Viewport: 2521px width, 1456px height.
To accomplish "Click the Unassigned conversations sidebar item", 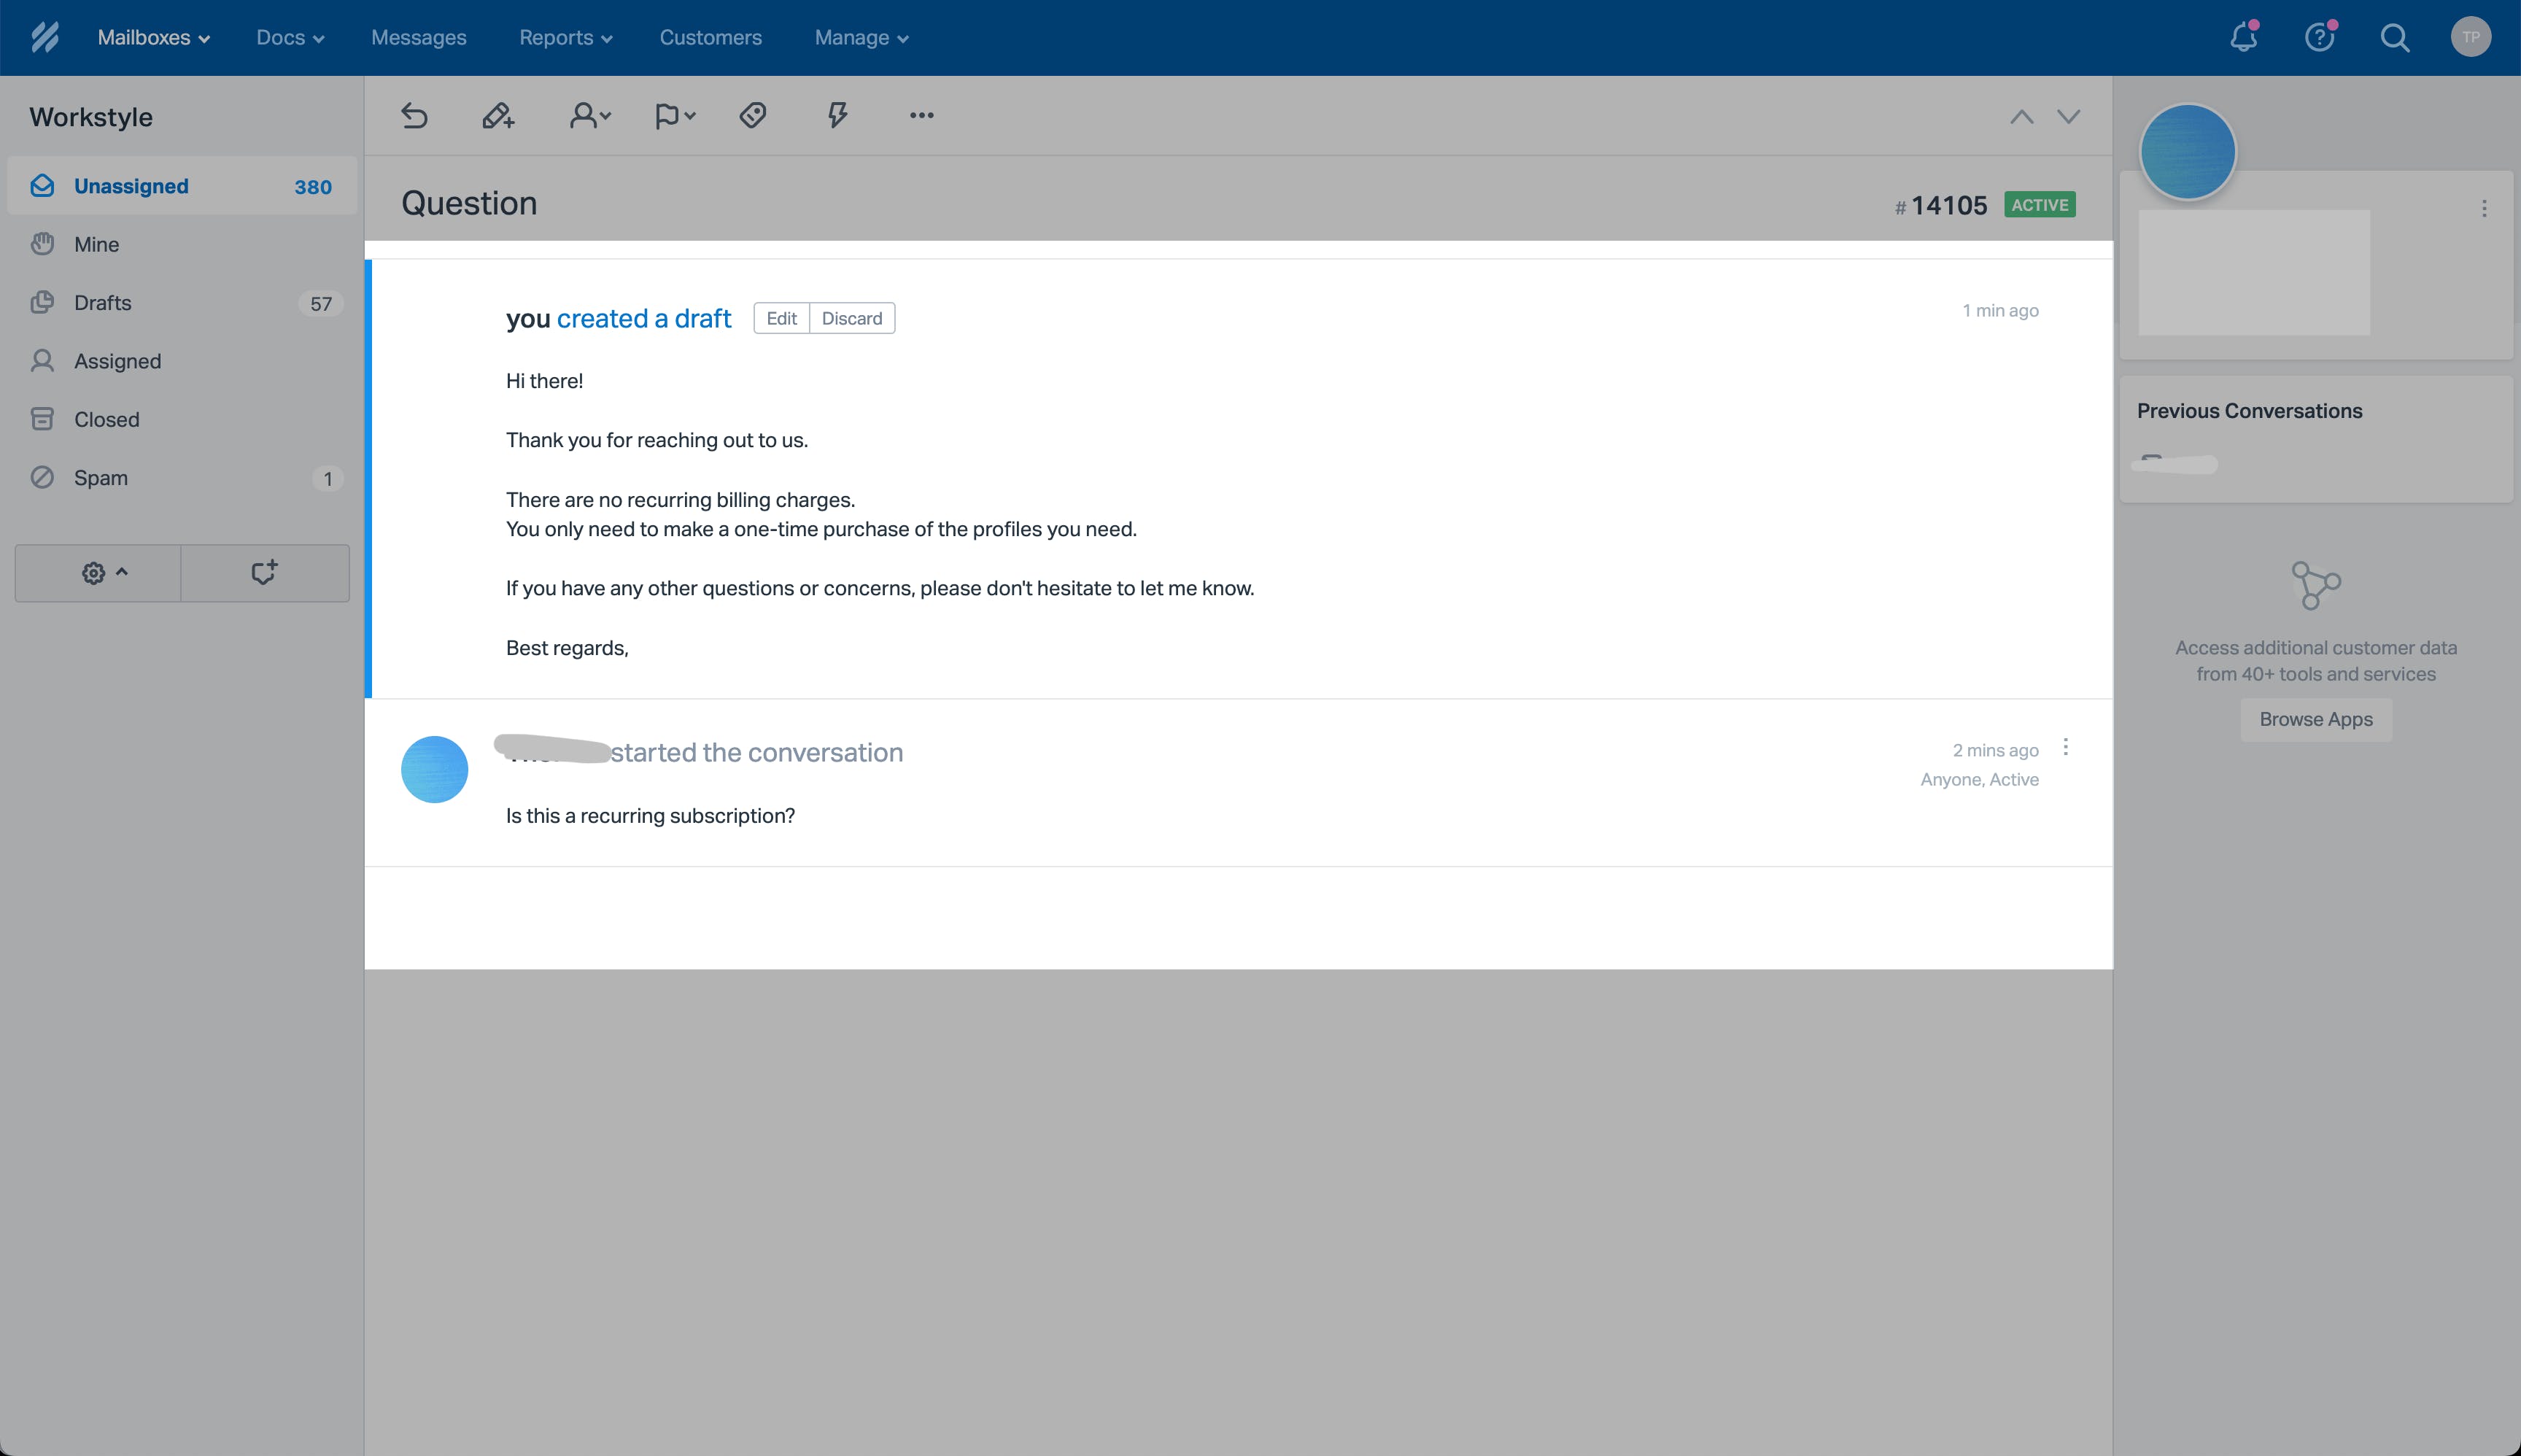I will coord(182,185).
